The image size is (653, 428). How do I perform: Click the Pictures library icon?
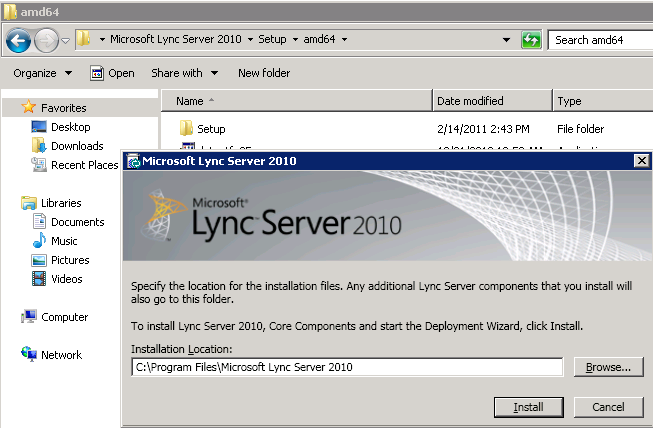(39, 261)
